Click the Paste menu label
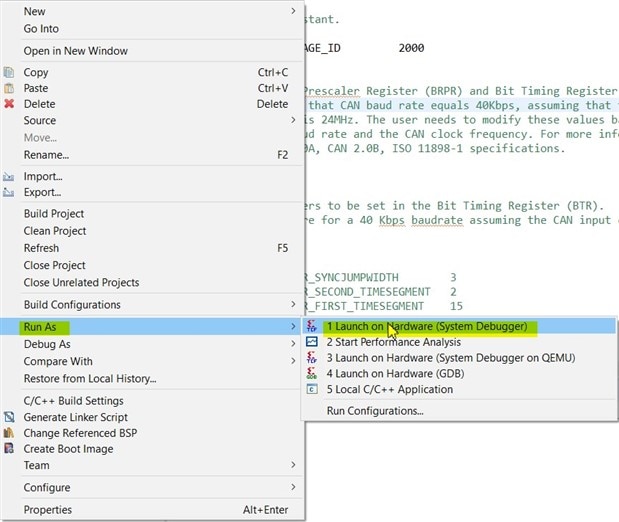The image size is (619, 522). [36, 88]
